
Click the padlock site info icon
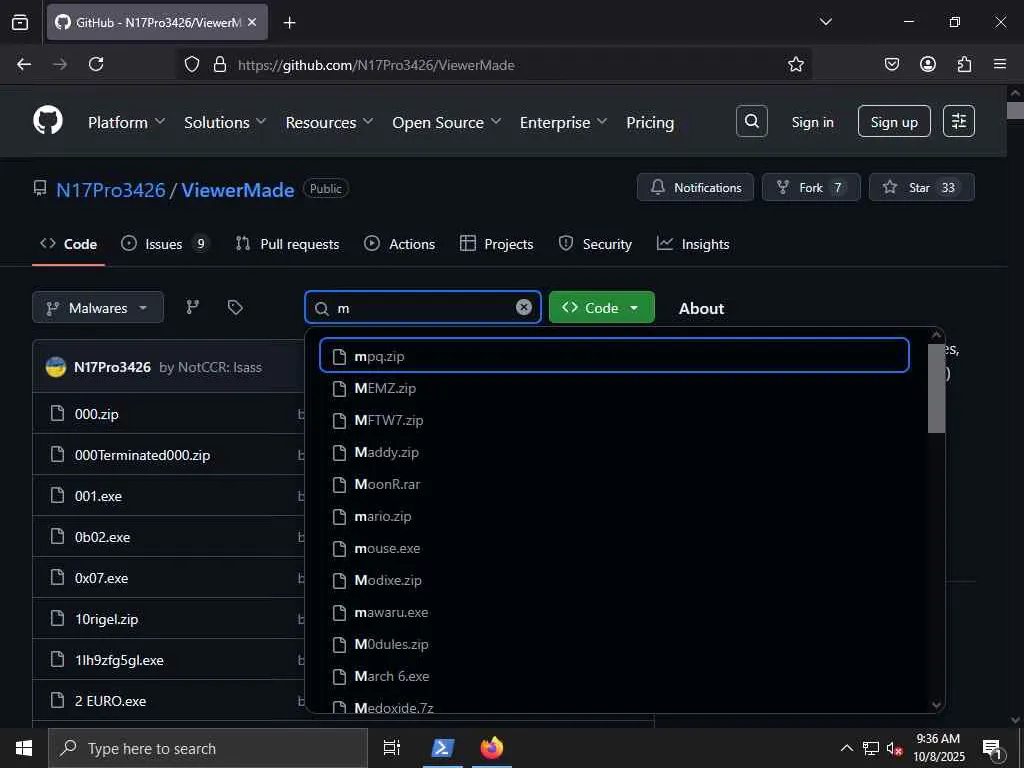coord(220,64)
